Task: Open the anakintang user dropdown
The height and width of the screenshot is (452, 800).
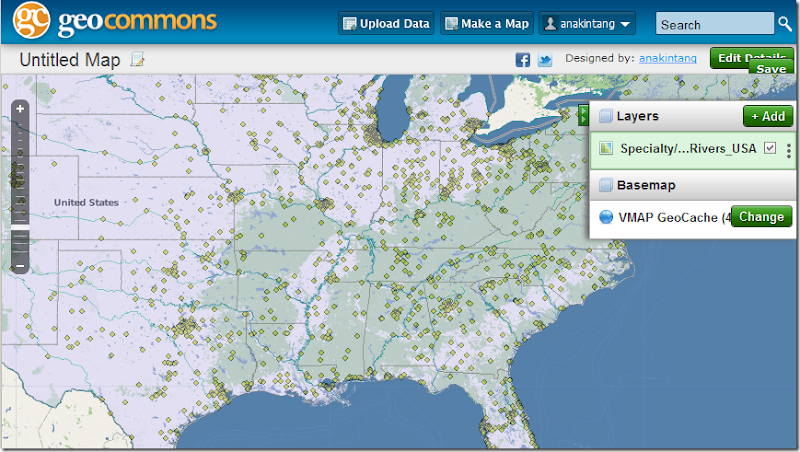Action: (x=587, y=23)
